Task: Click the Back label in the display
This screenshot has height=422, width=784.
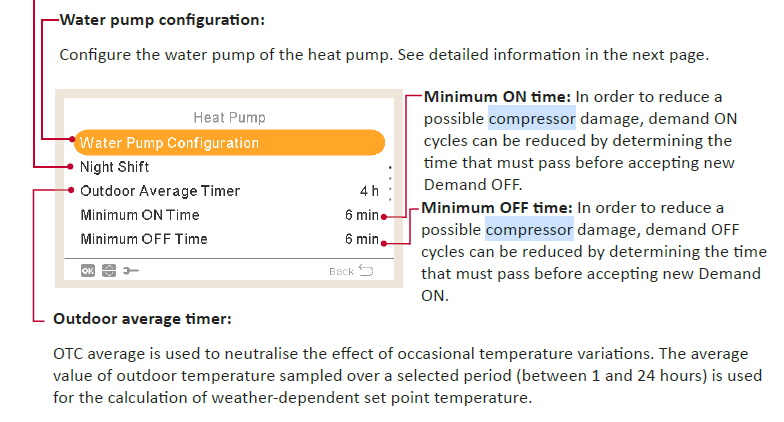Action: (341, 271)
